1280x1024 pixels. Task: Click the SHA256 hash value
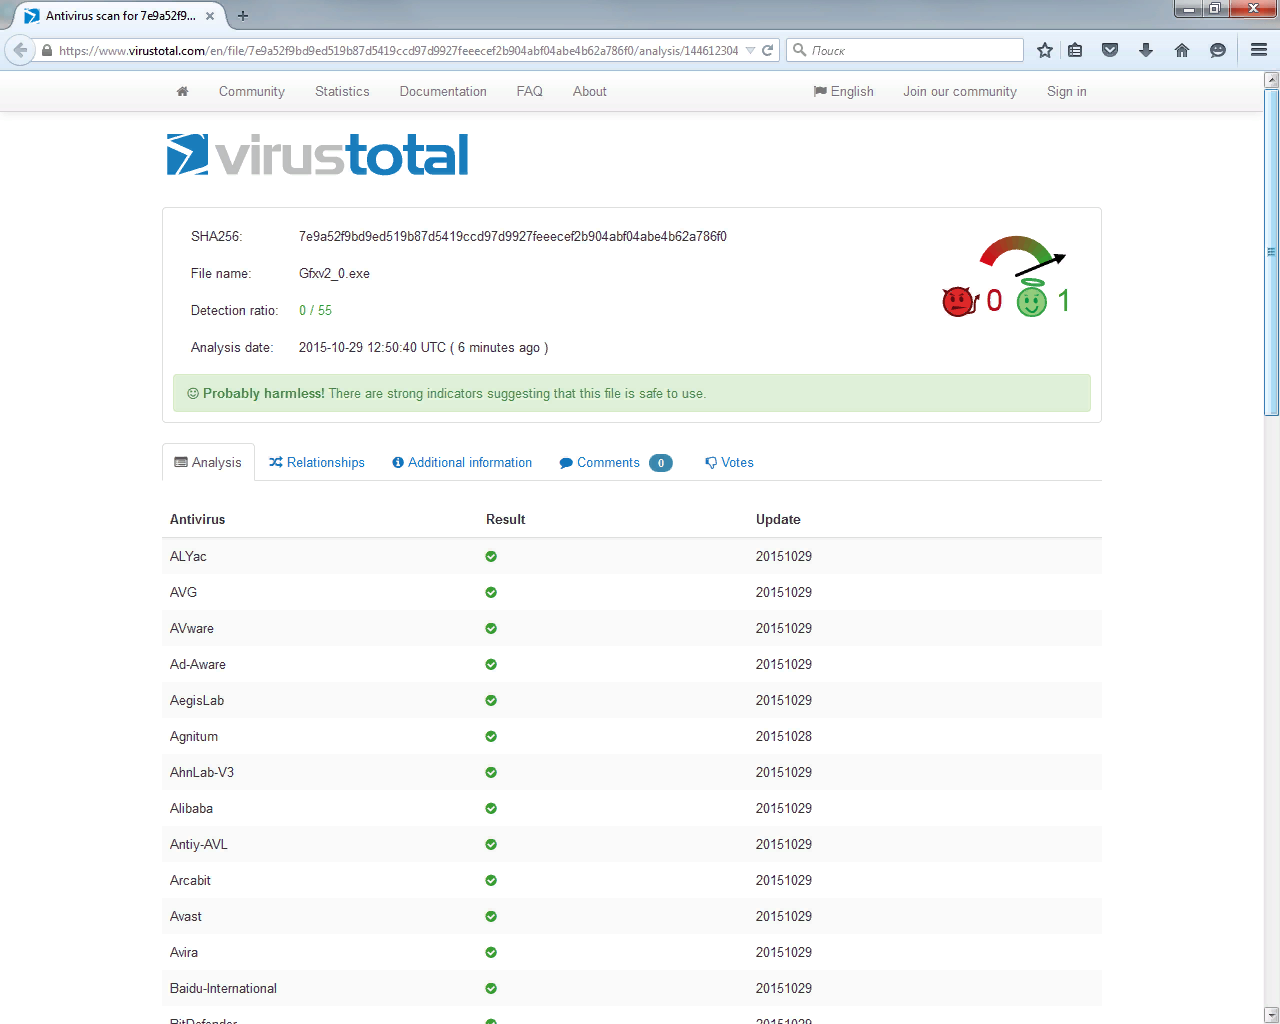tap(513, 236)
